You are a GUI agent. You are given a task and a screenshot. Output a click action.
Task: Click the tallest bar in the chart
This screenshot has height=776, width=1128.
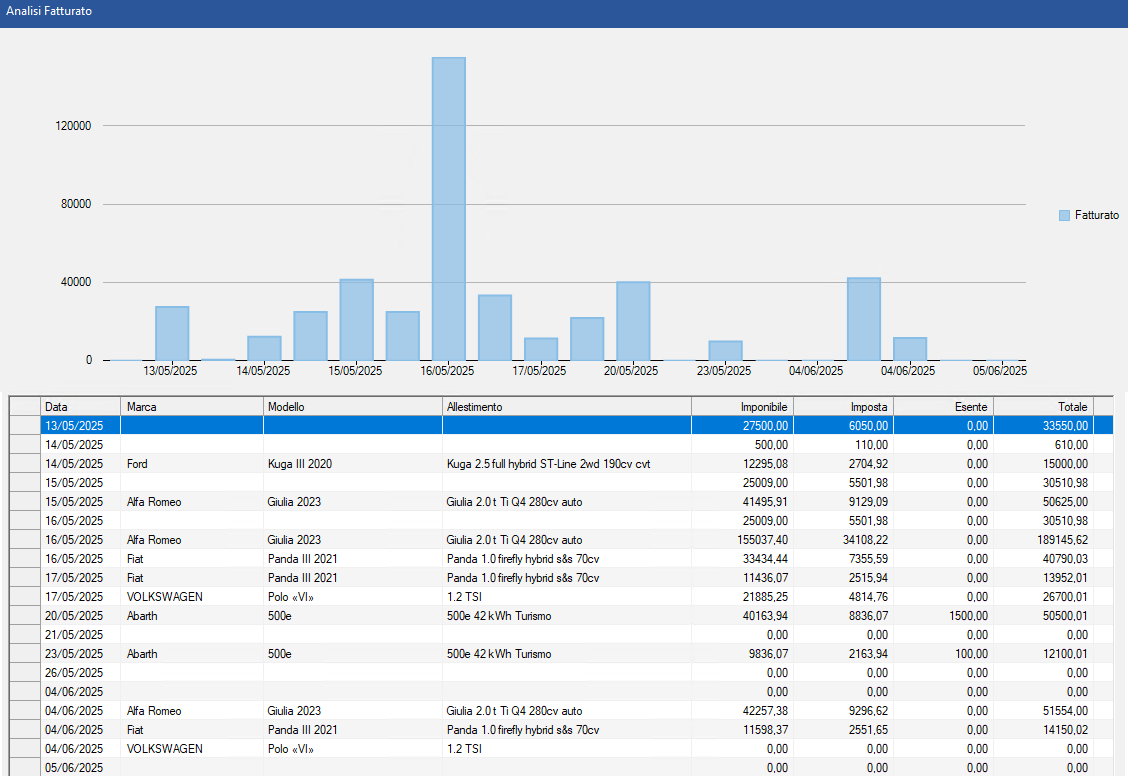point(448,208)
